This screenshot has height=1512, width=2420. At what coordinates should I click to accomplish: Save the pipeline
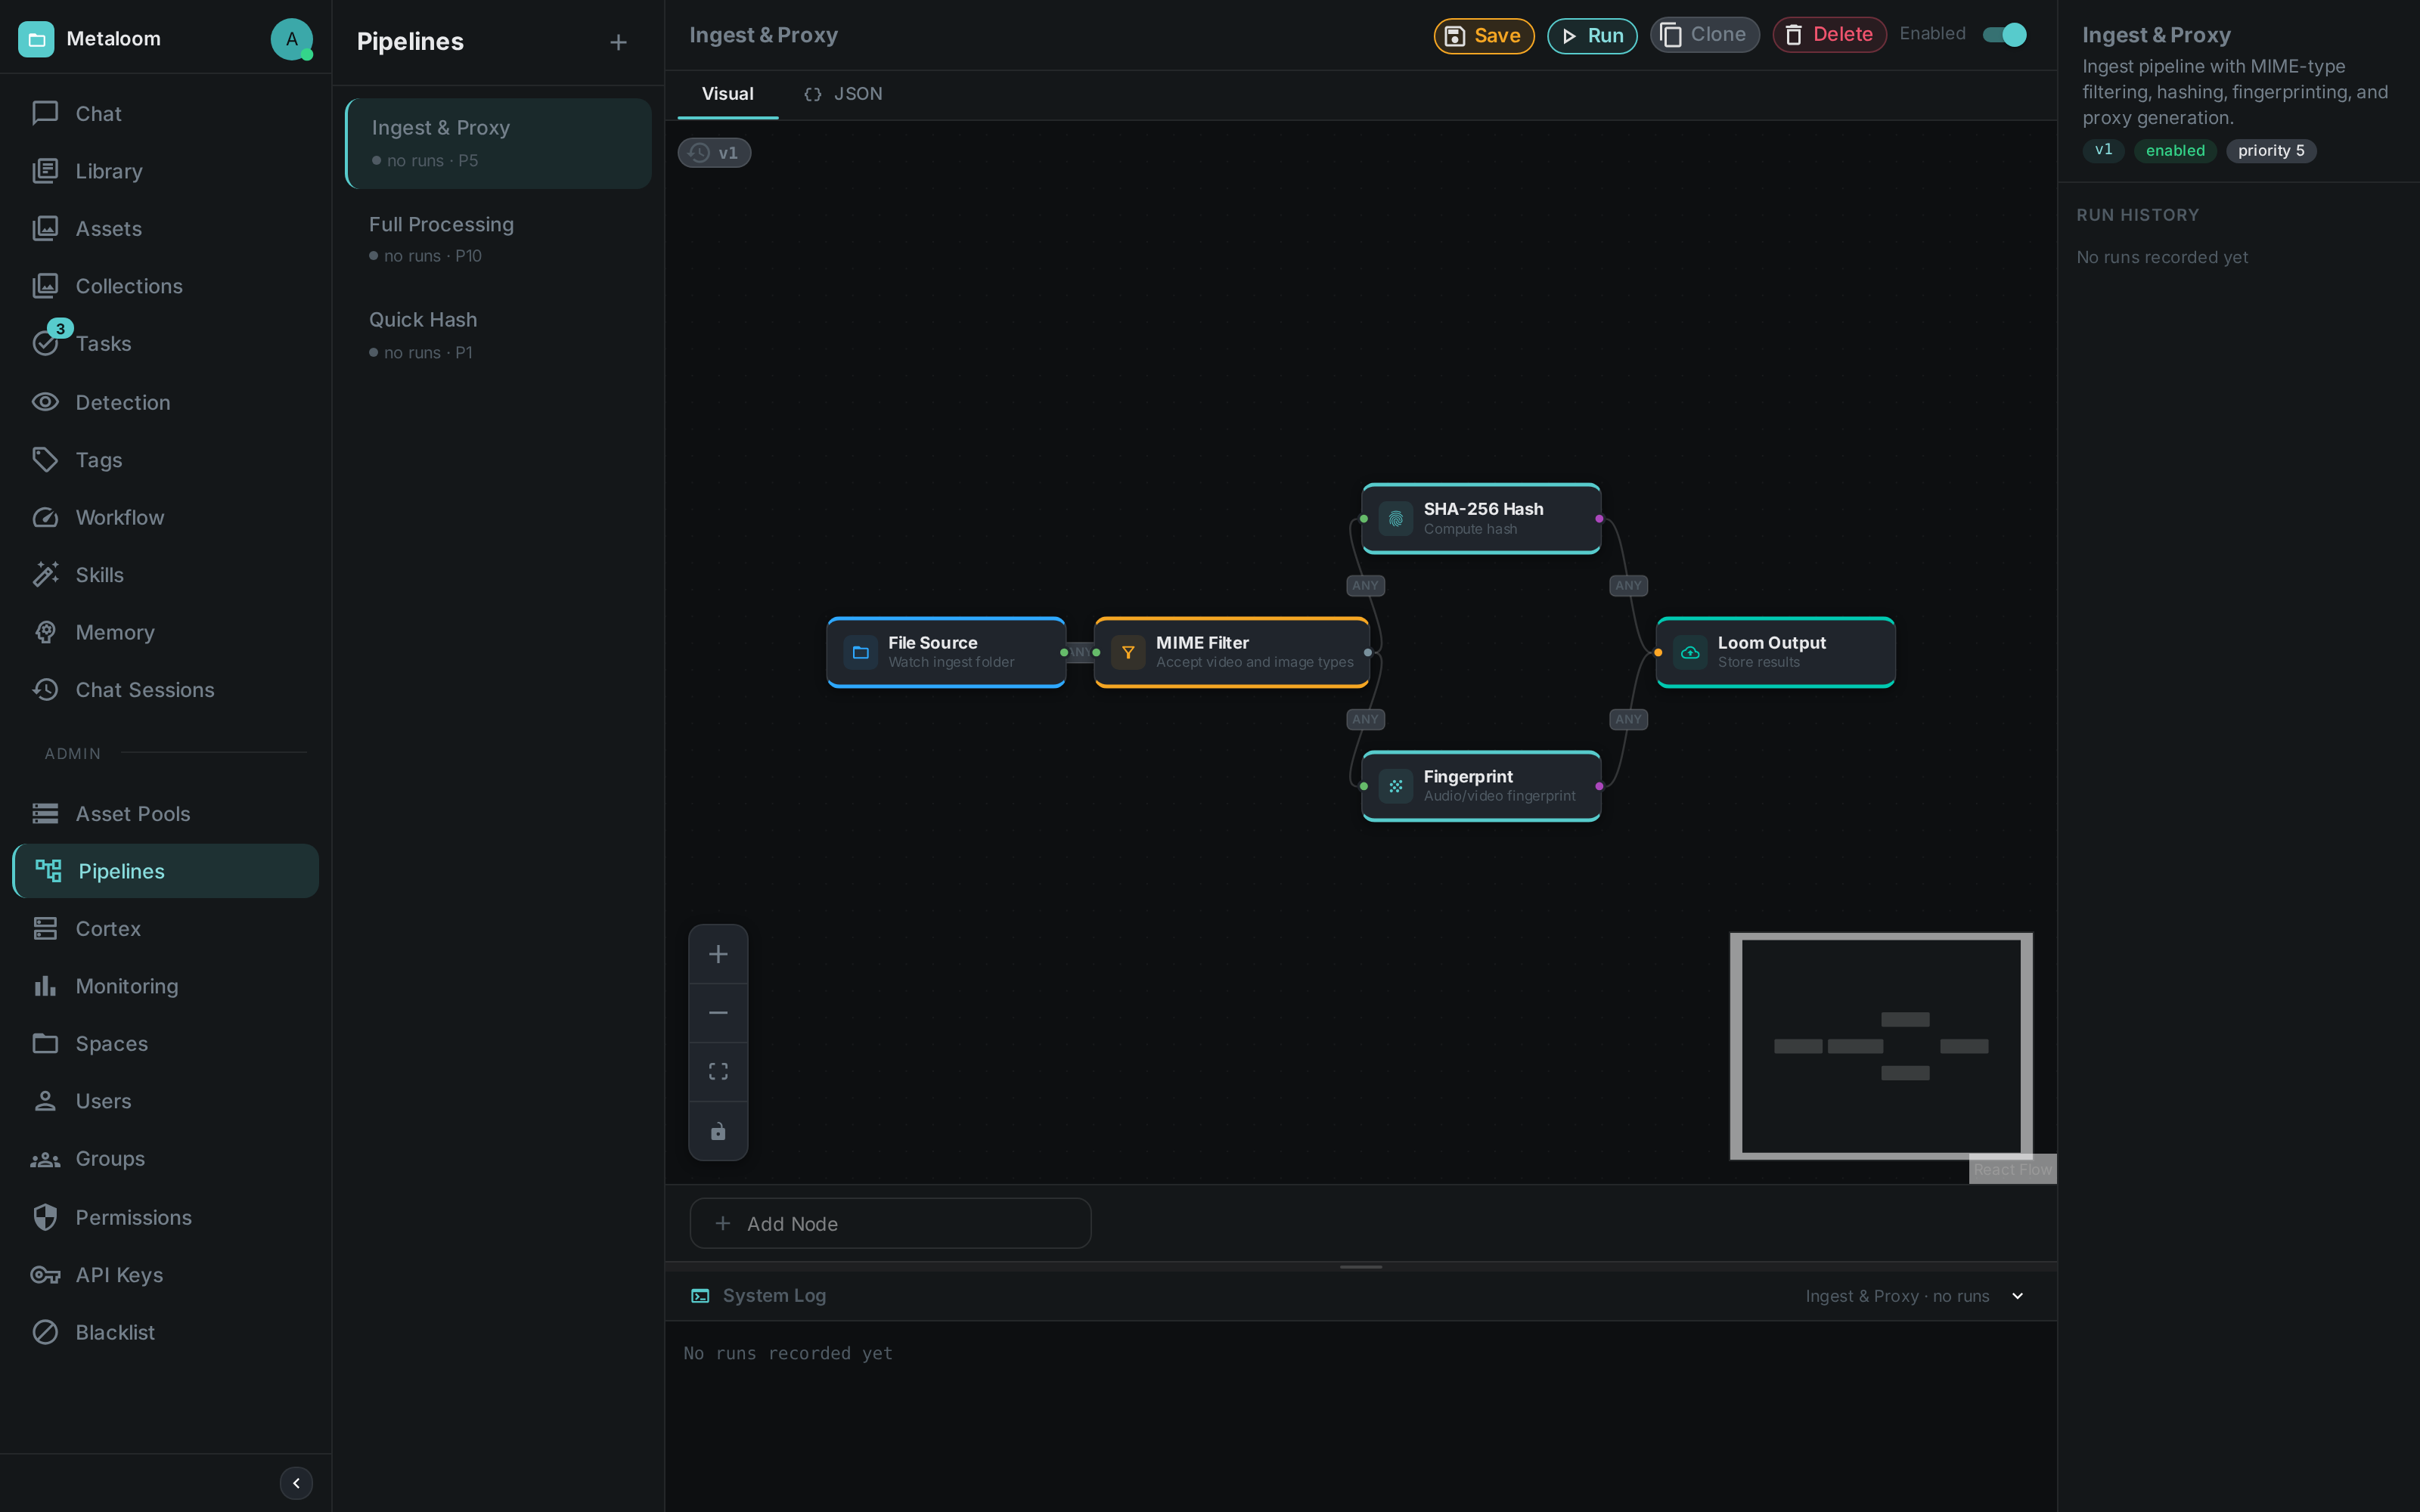pyautogui.click(x=1483, y=36)
